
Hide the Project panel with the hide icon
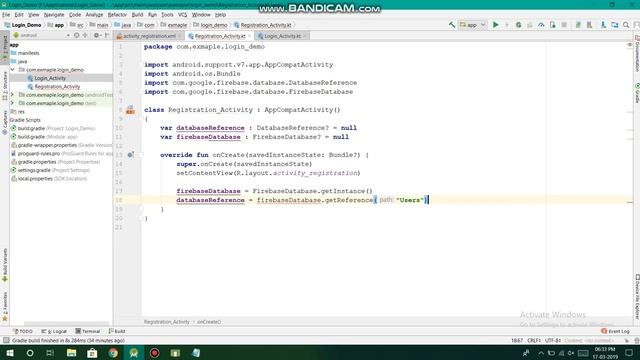coord(107,36)
